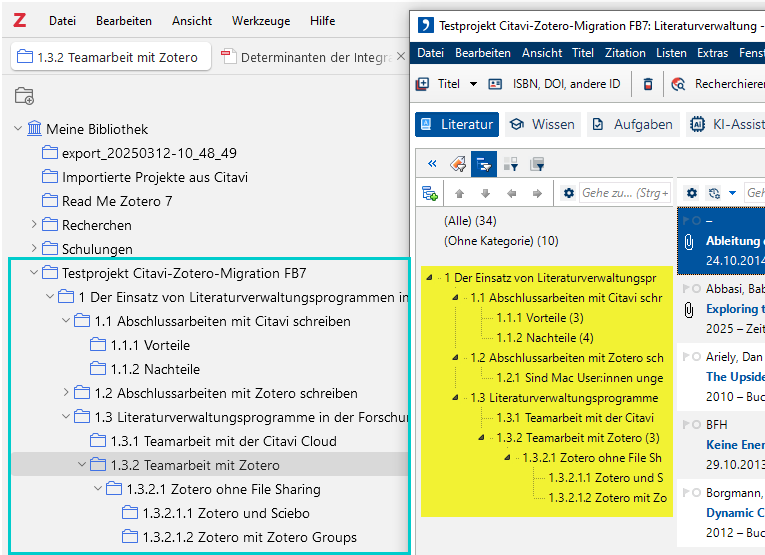Collapse 1.3.2.1 Zotero ohne File Sharing in Zotero
Viewport: 765px width, 555px height.
[x=98, y=488]
